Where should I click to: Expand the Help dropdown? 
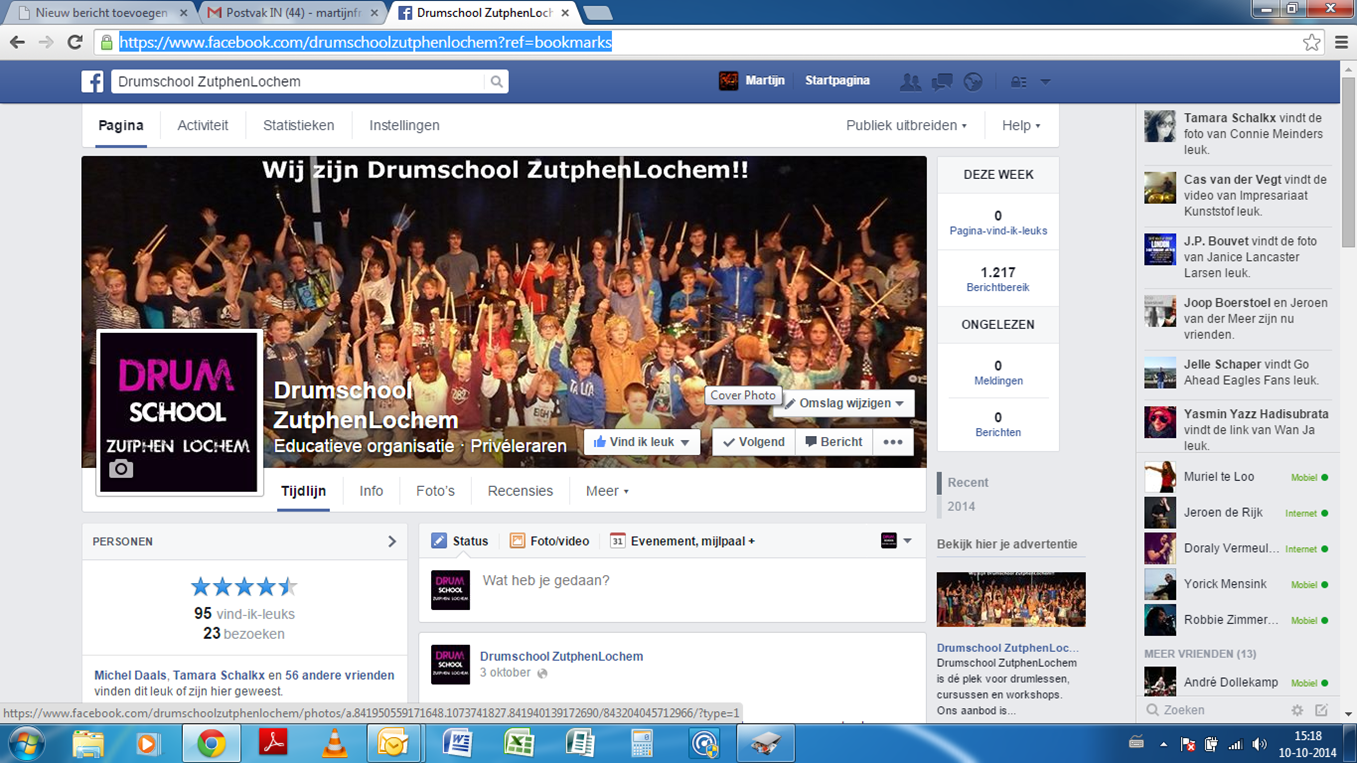pos(1021,126)
